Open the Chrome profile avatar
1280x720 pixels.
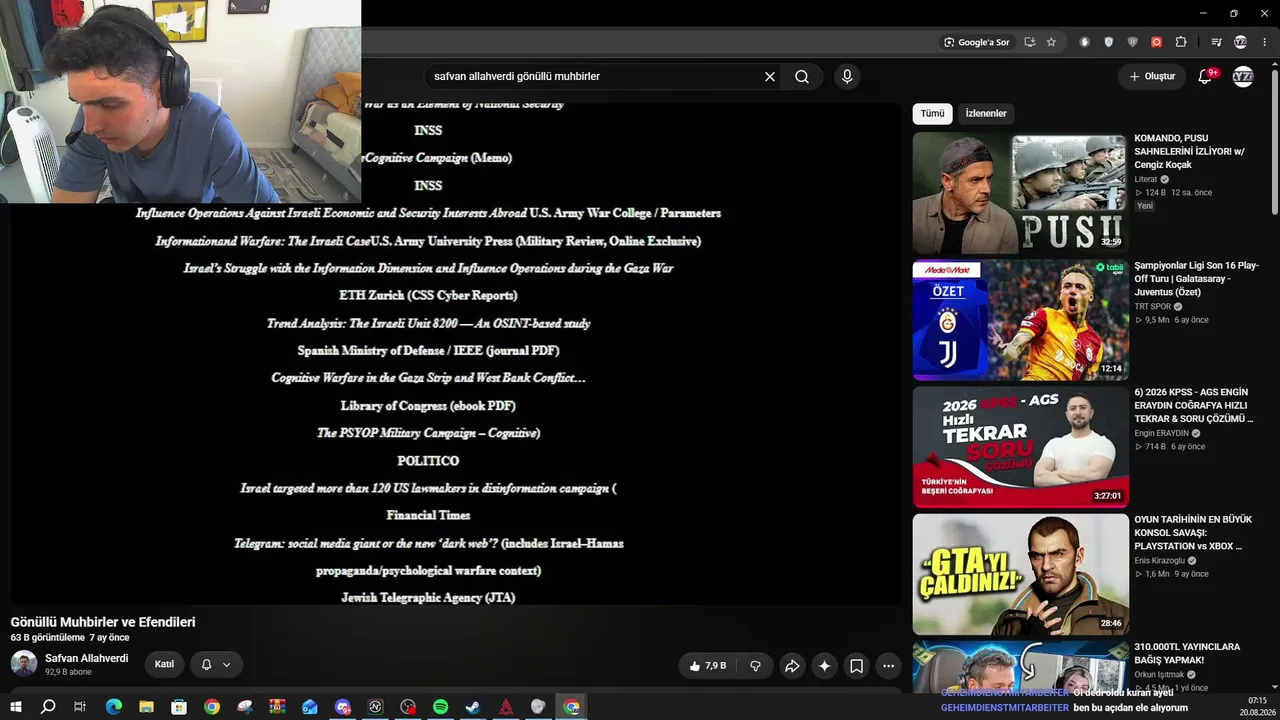(1240, 42)
